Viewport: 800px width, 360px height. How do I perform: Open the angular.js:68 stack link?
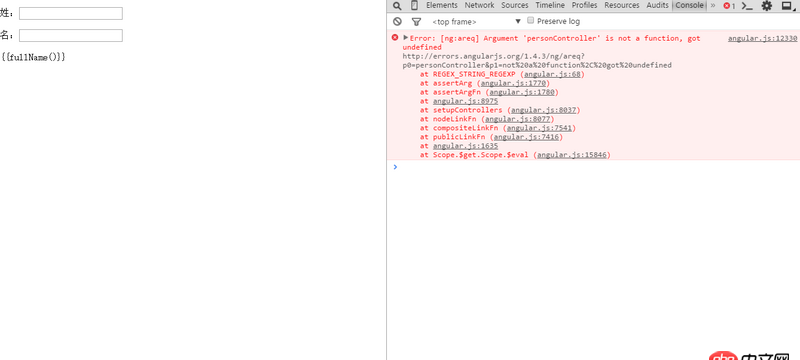click(x=552, y=74)
